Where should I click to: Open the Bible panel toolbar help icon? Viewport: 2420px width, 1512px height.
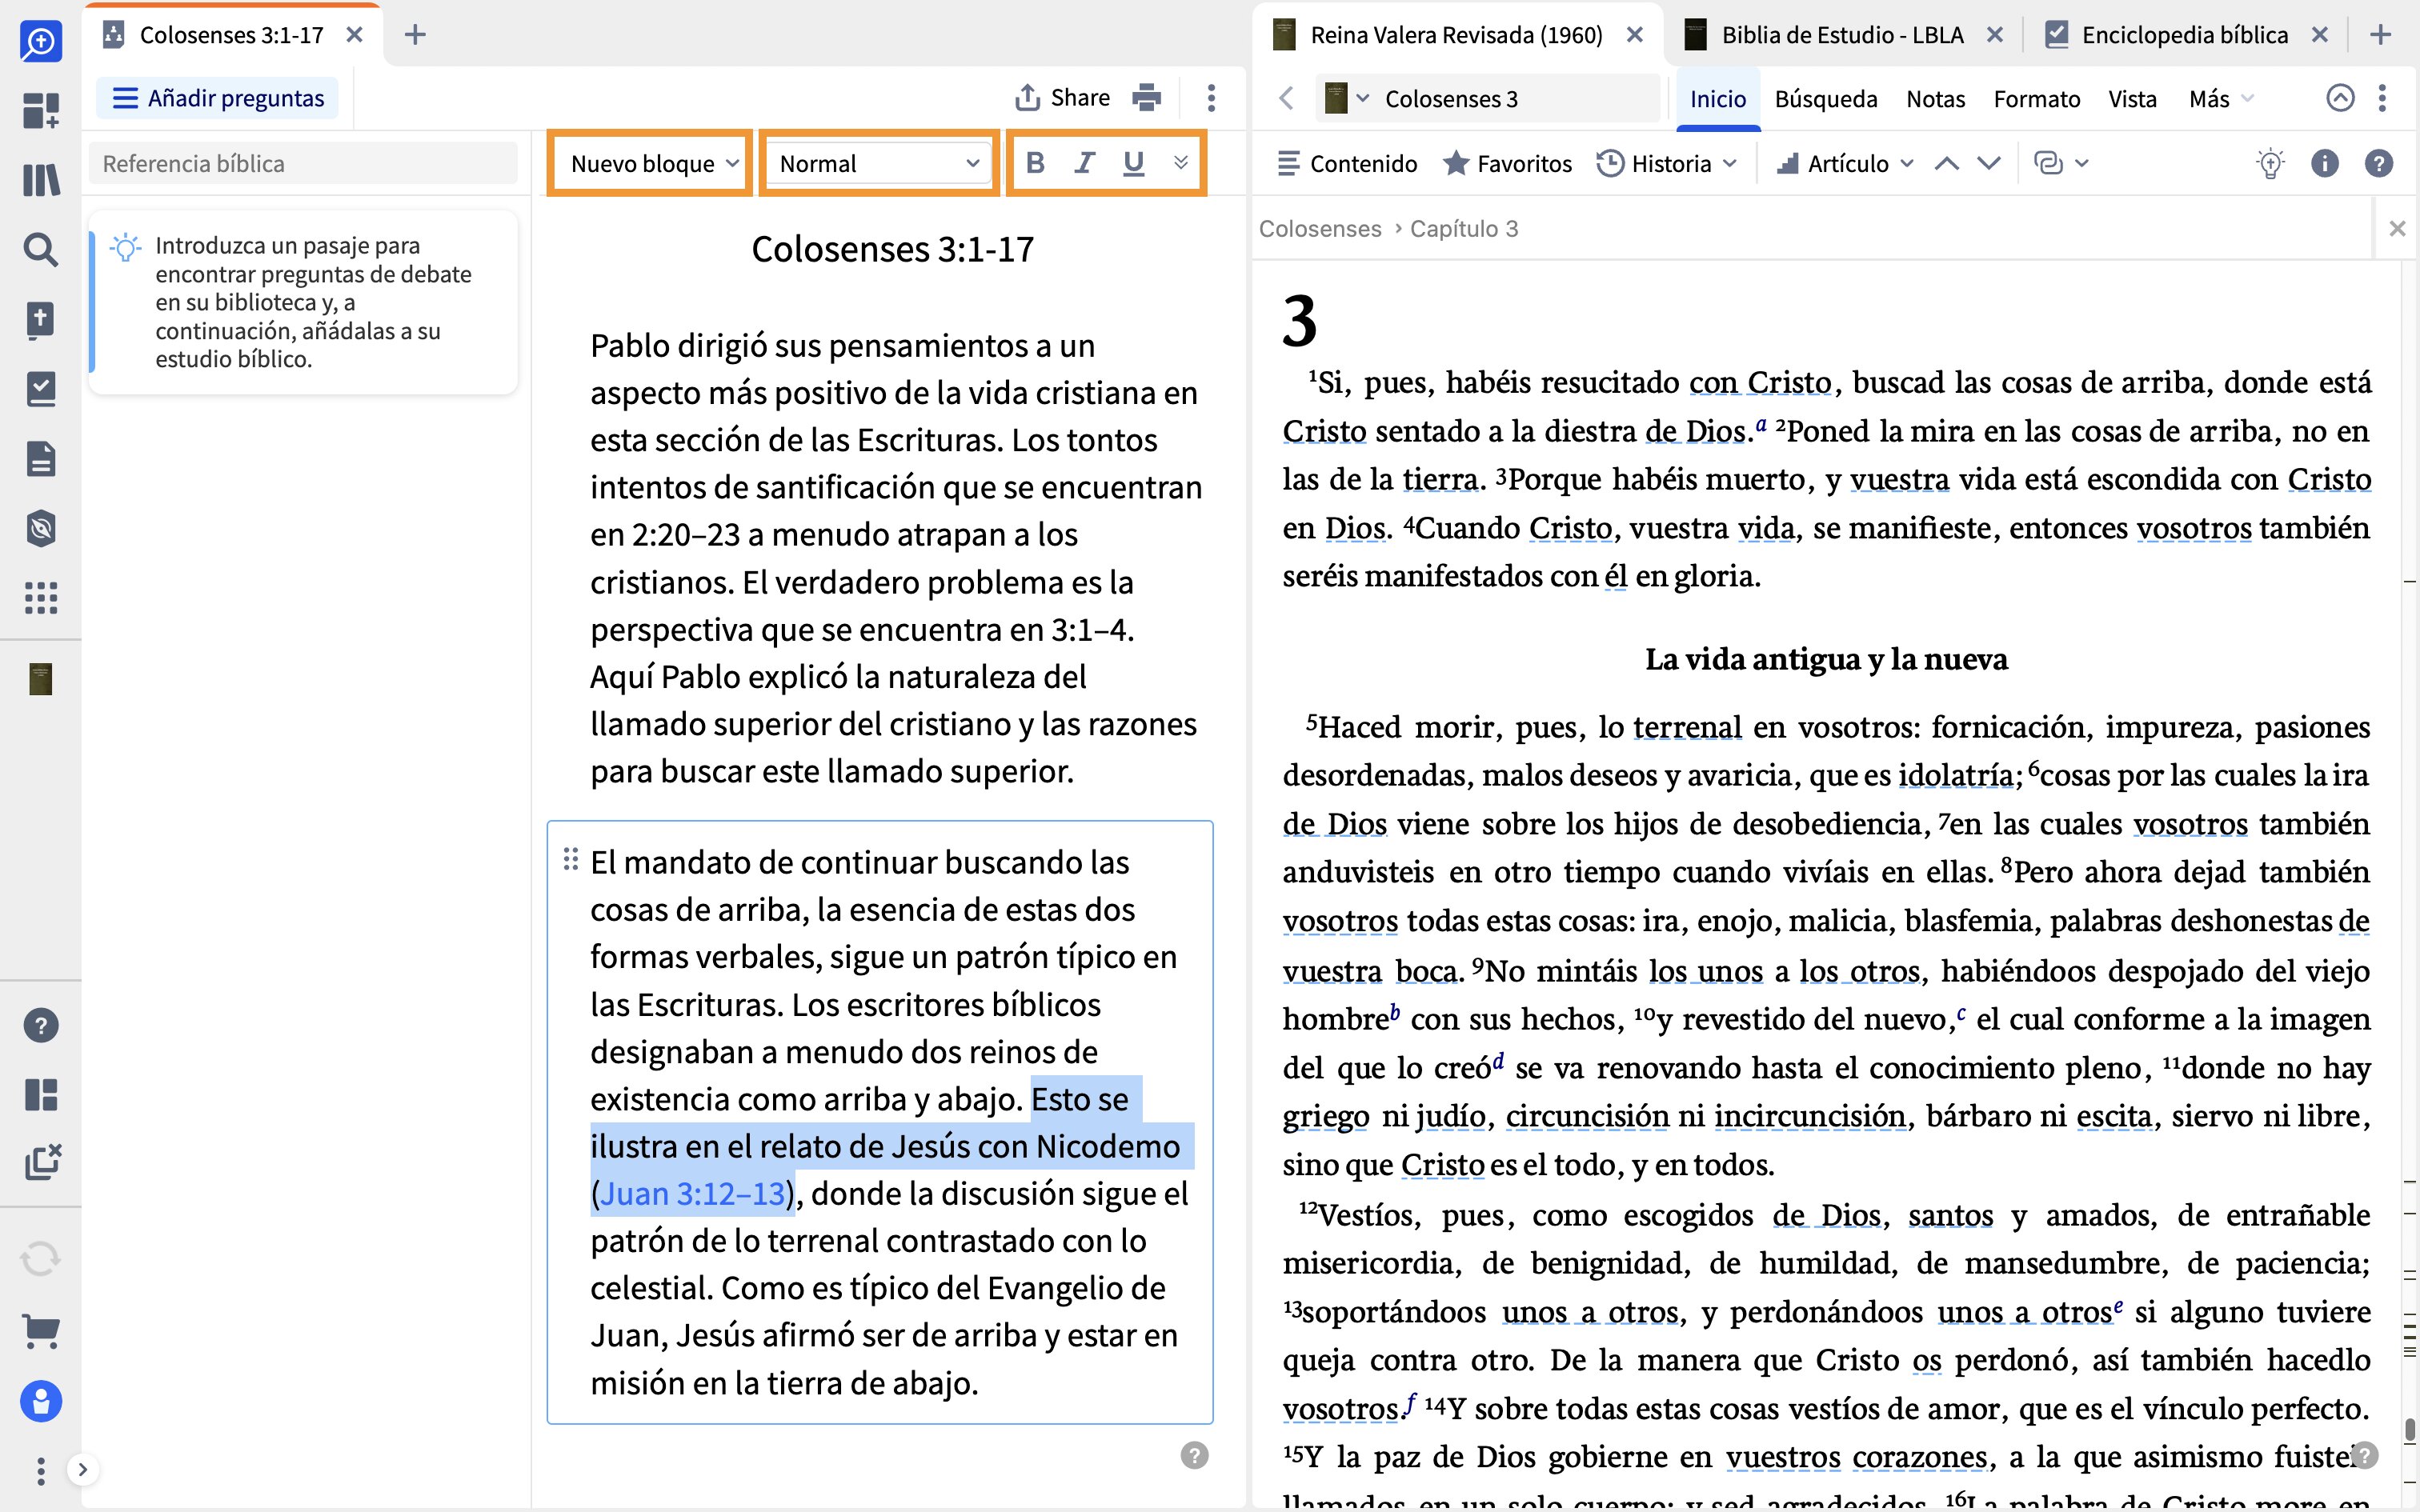2379,163
